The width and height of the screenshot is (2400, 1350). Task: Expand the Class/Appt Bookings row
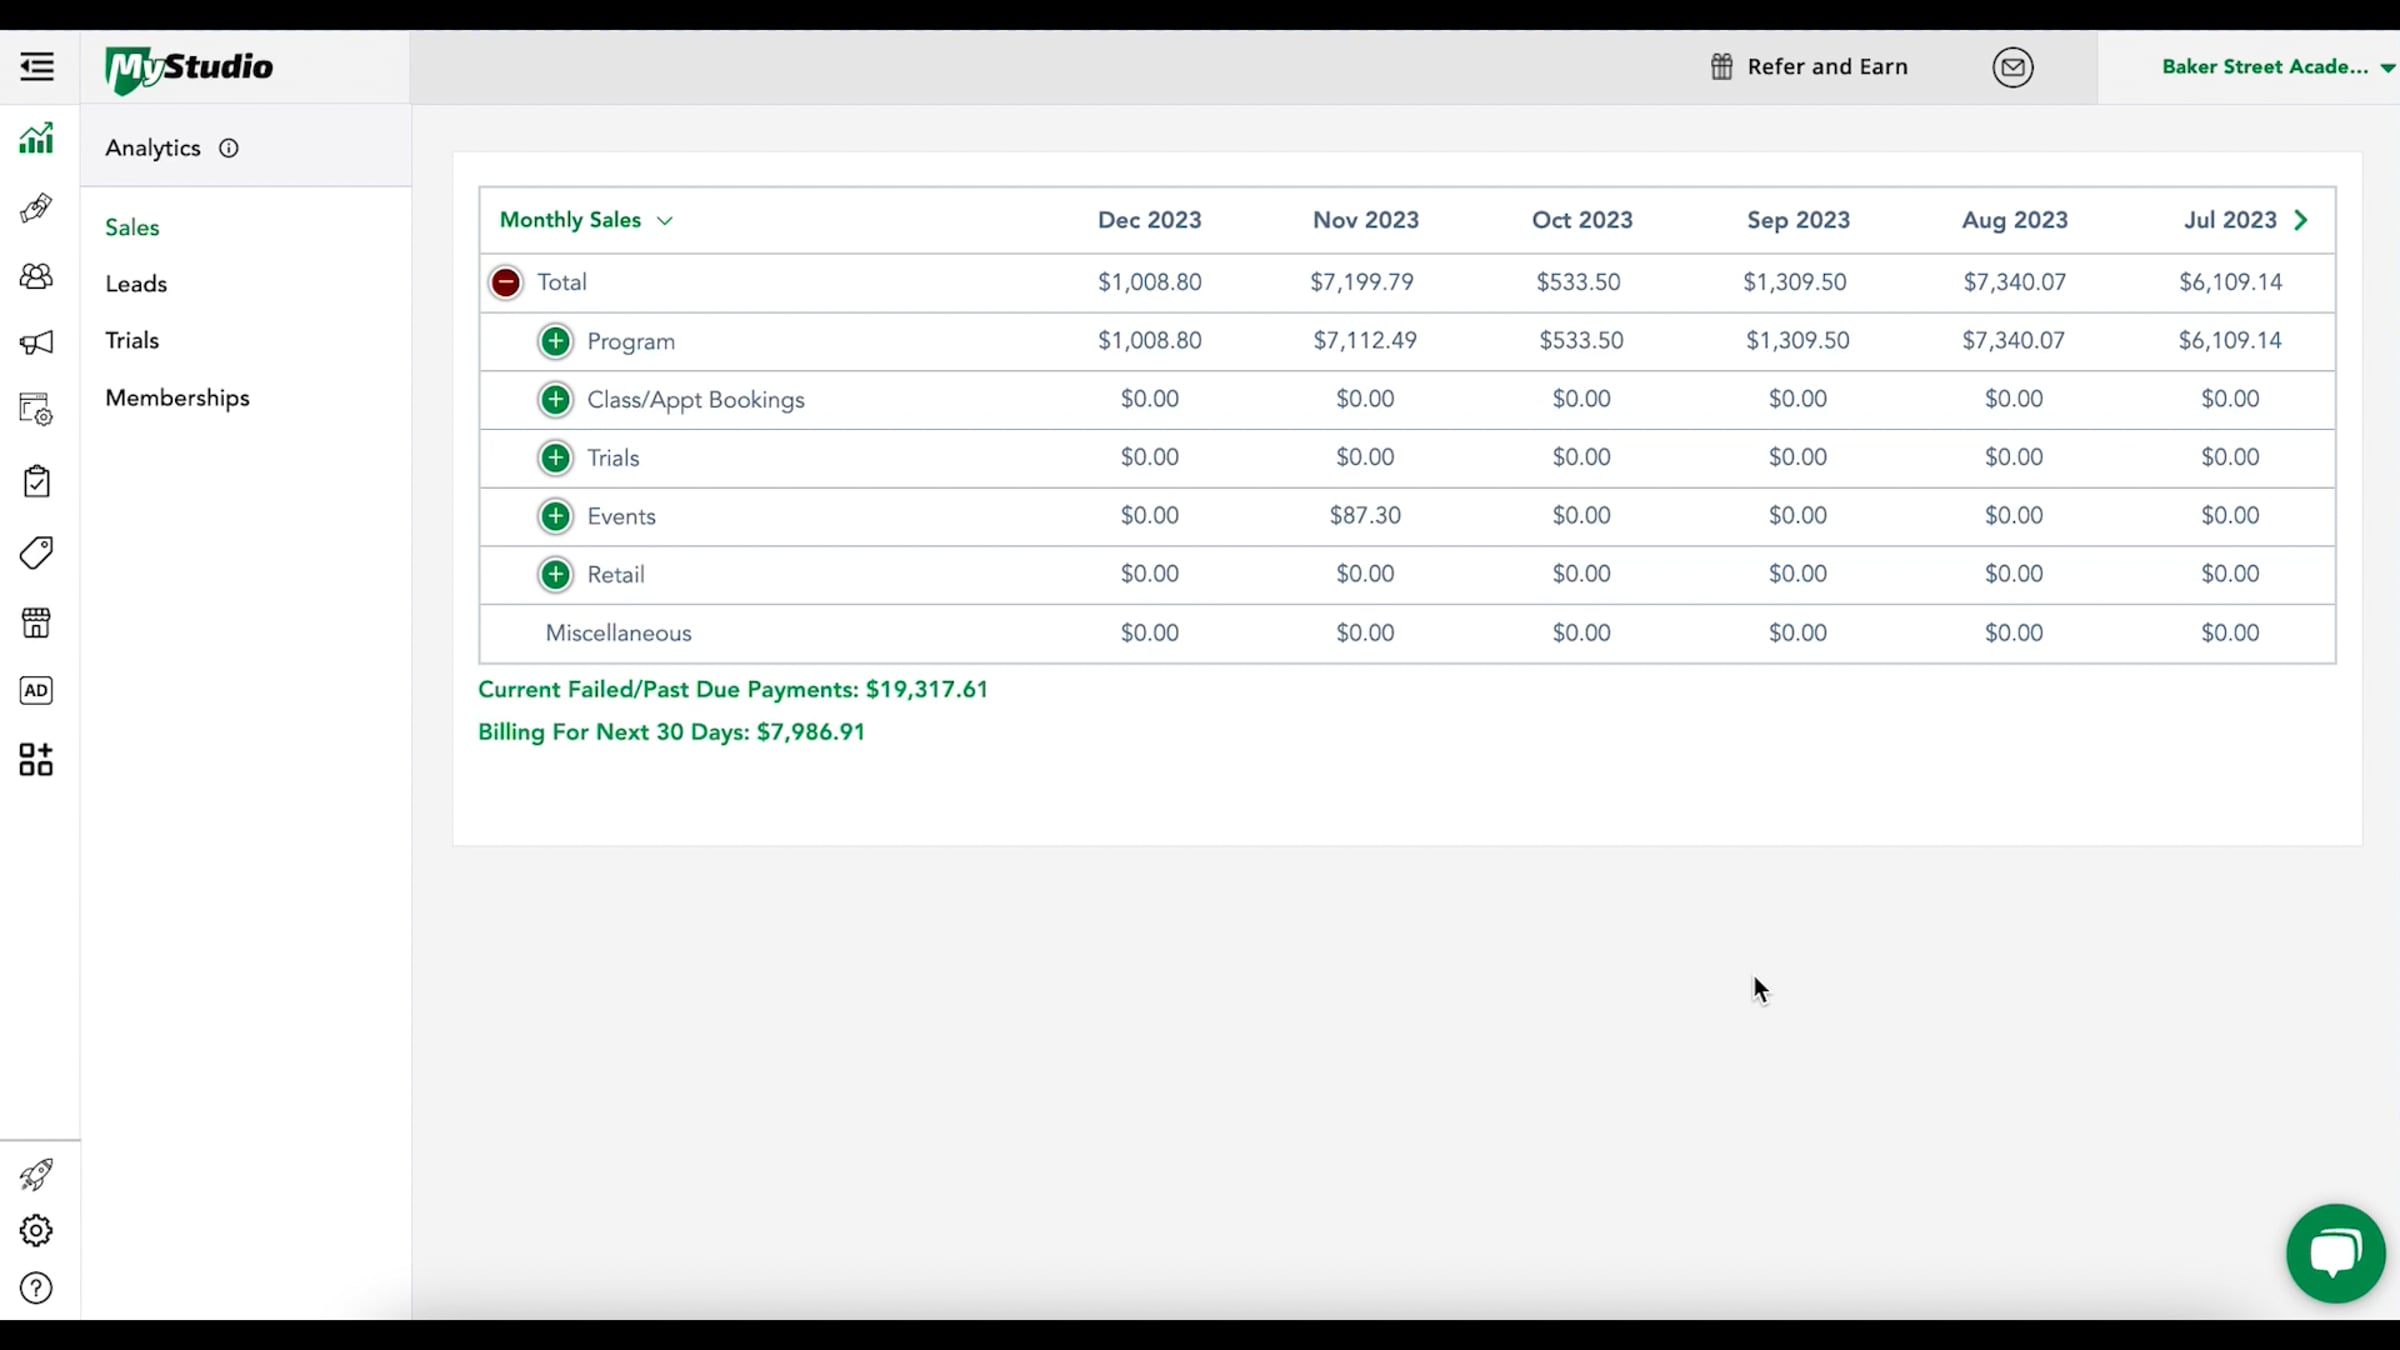pyautogui.click(x=556, y=399)
